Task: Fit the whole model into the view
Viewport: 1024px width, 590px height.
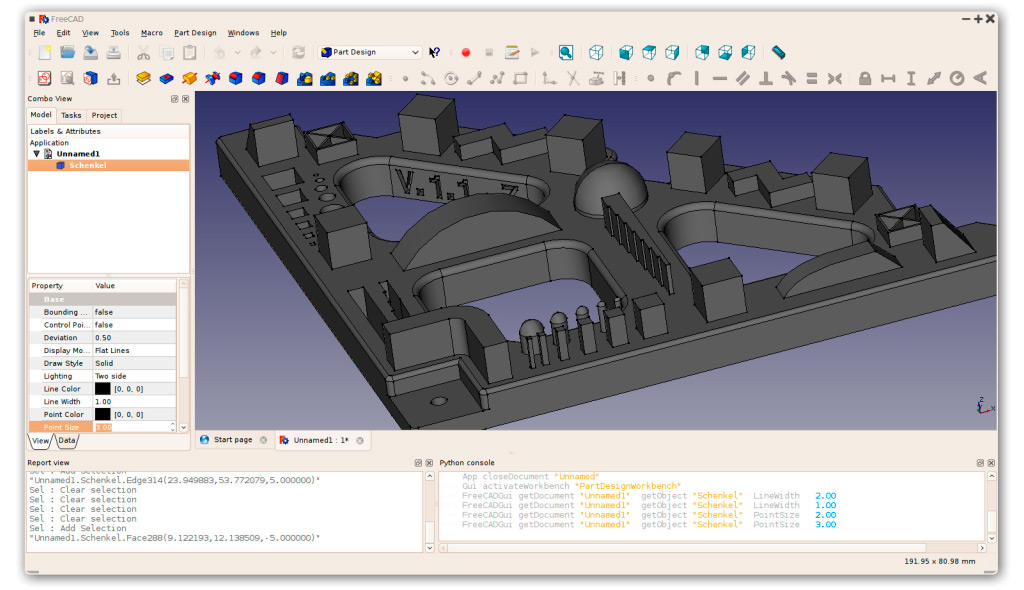Action: click(566, 52)
